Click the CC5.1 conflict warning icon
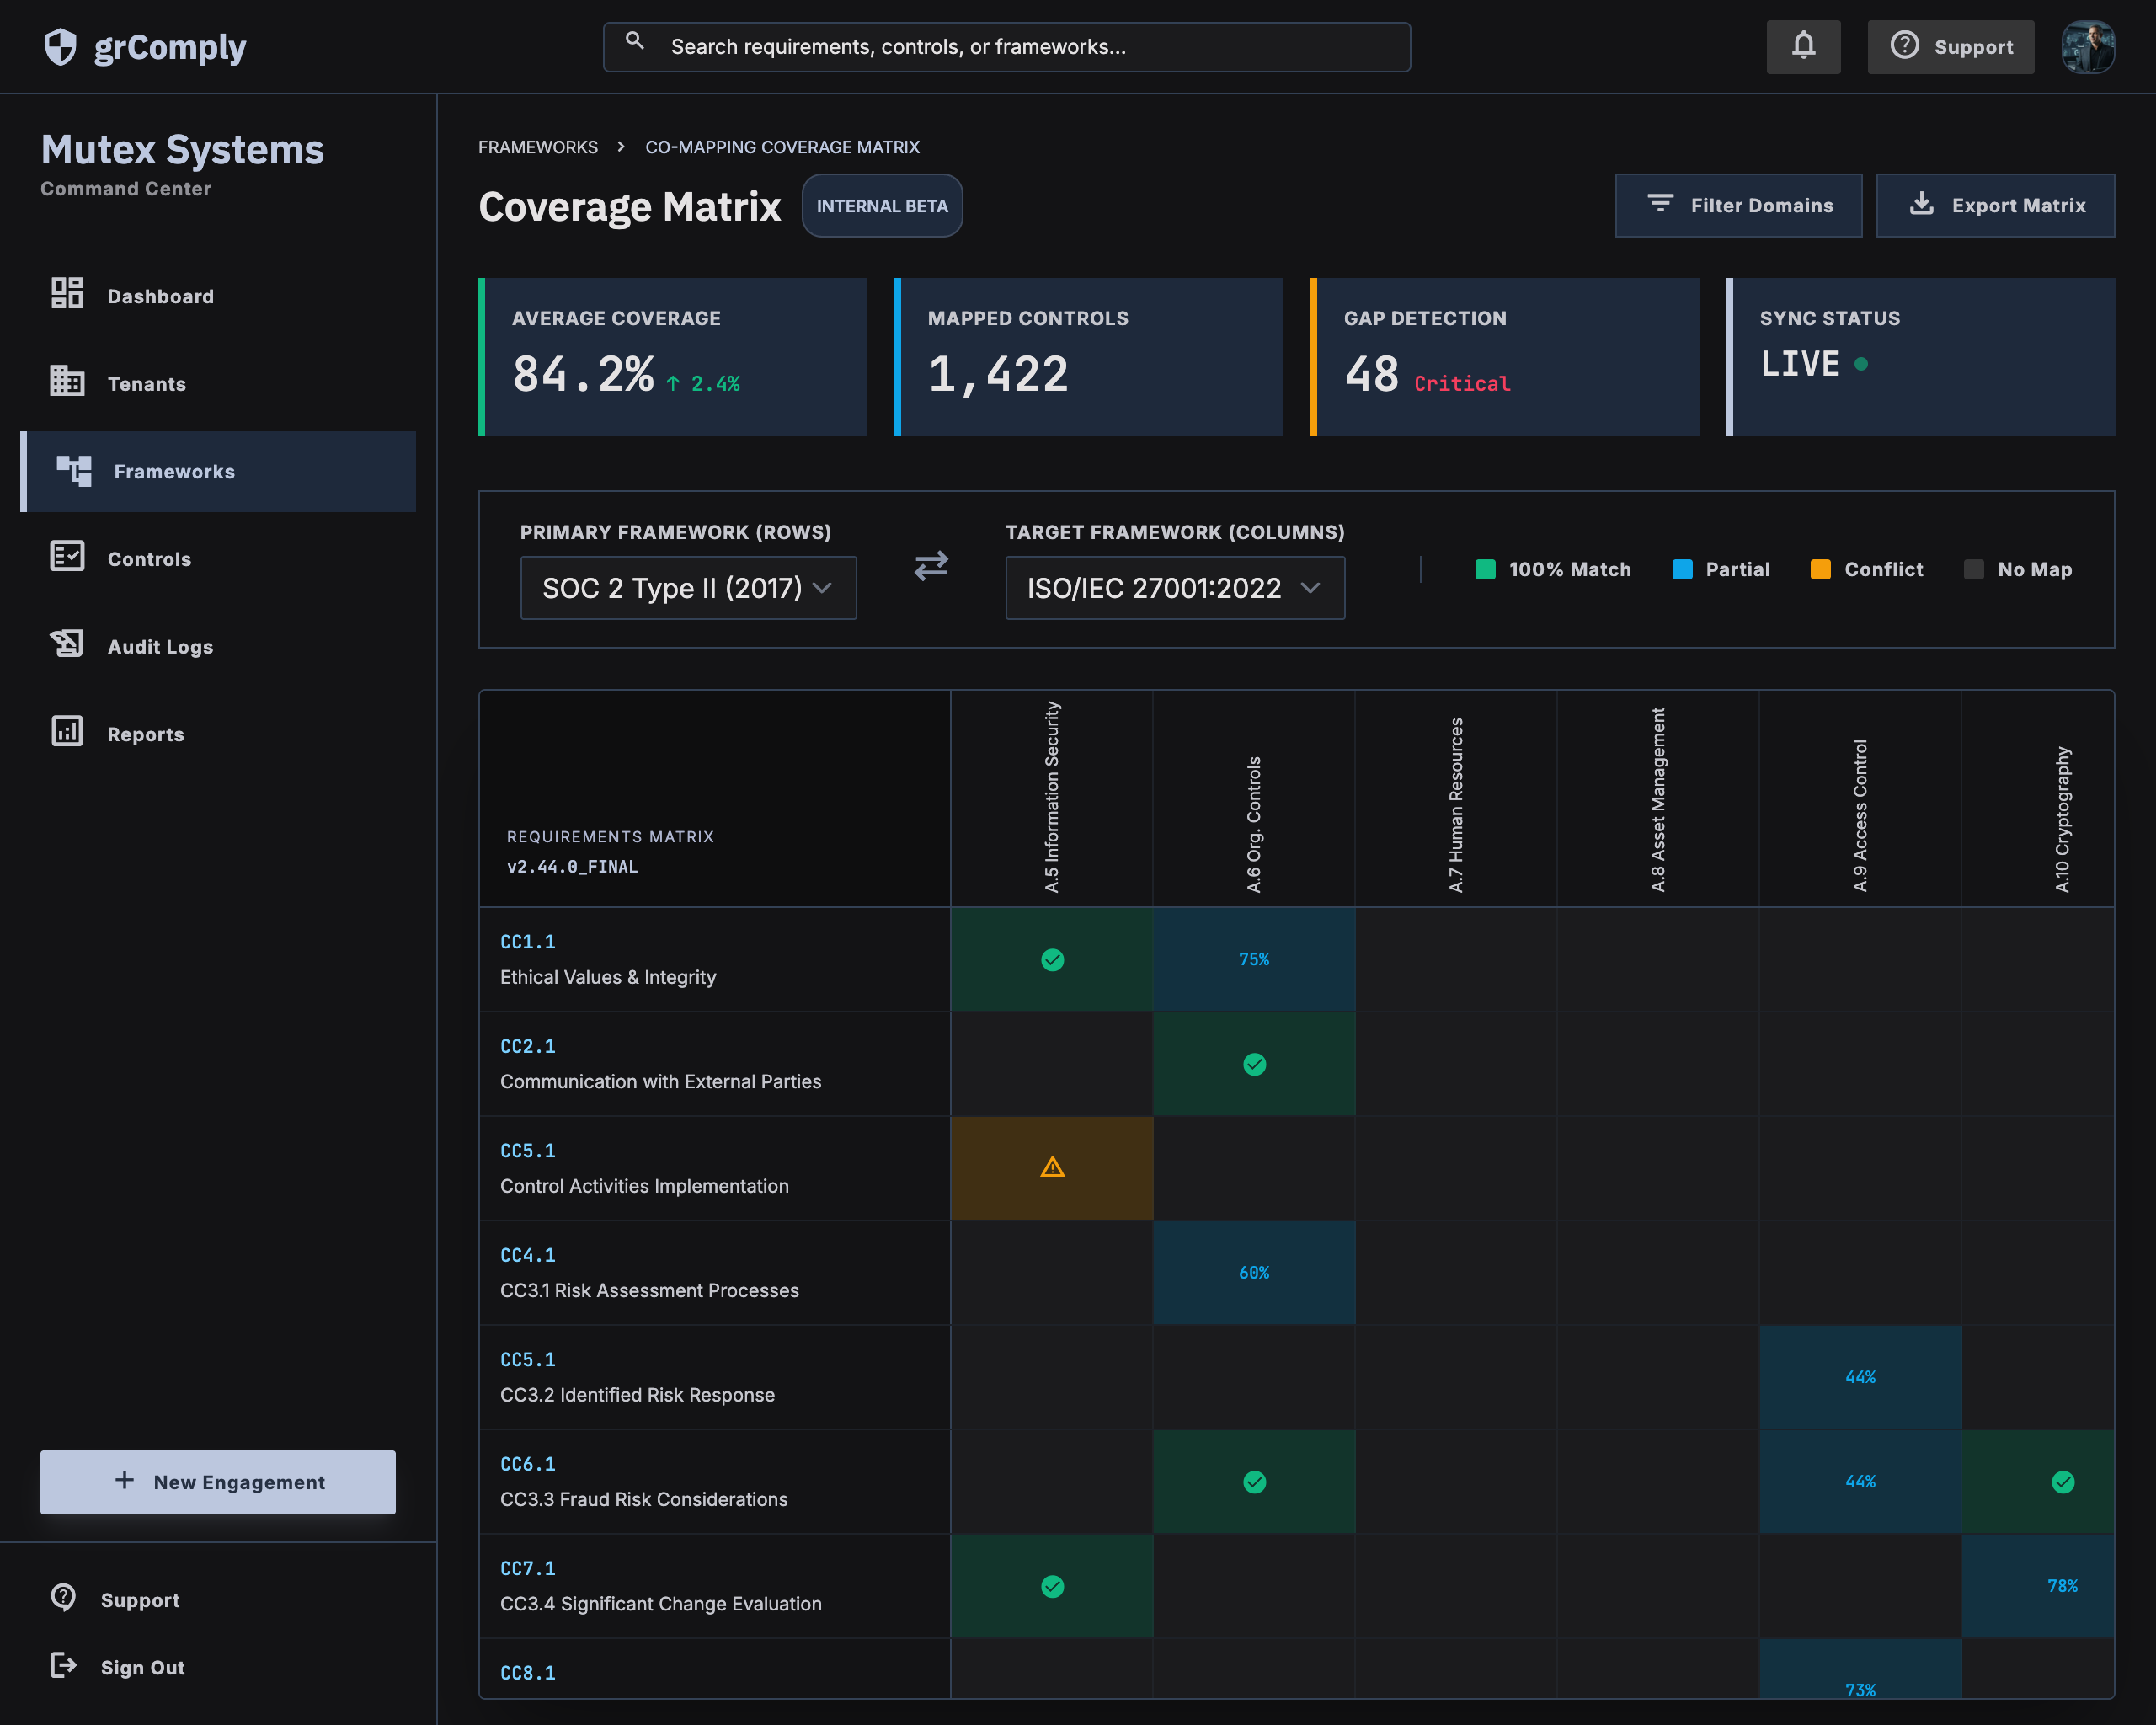The height and width of the screenshot is (1725, 2156). click(x=1052, y=1167)
